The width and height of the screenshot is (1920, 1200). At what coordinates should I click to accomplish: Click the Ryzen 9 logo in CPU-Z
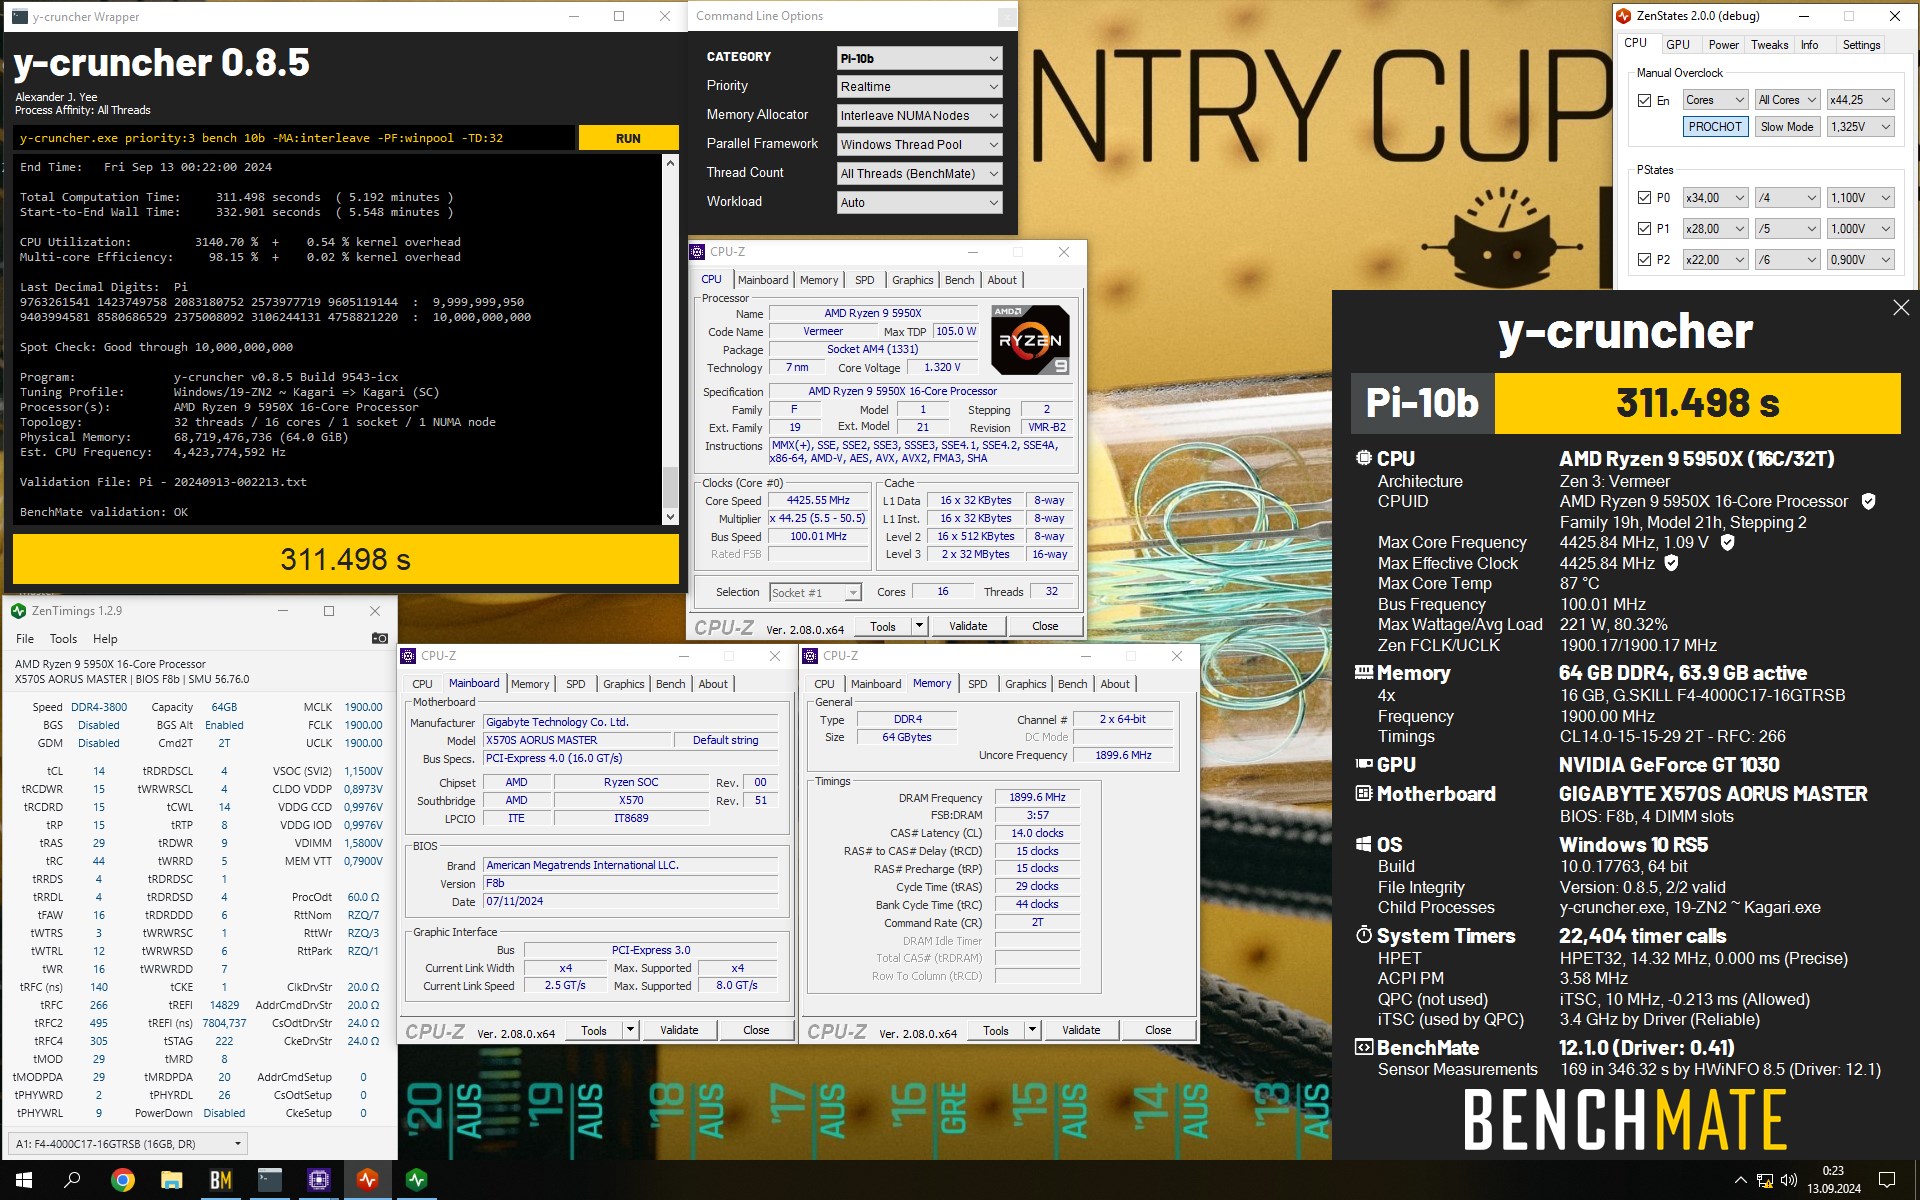tap(1030, 340)
